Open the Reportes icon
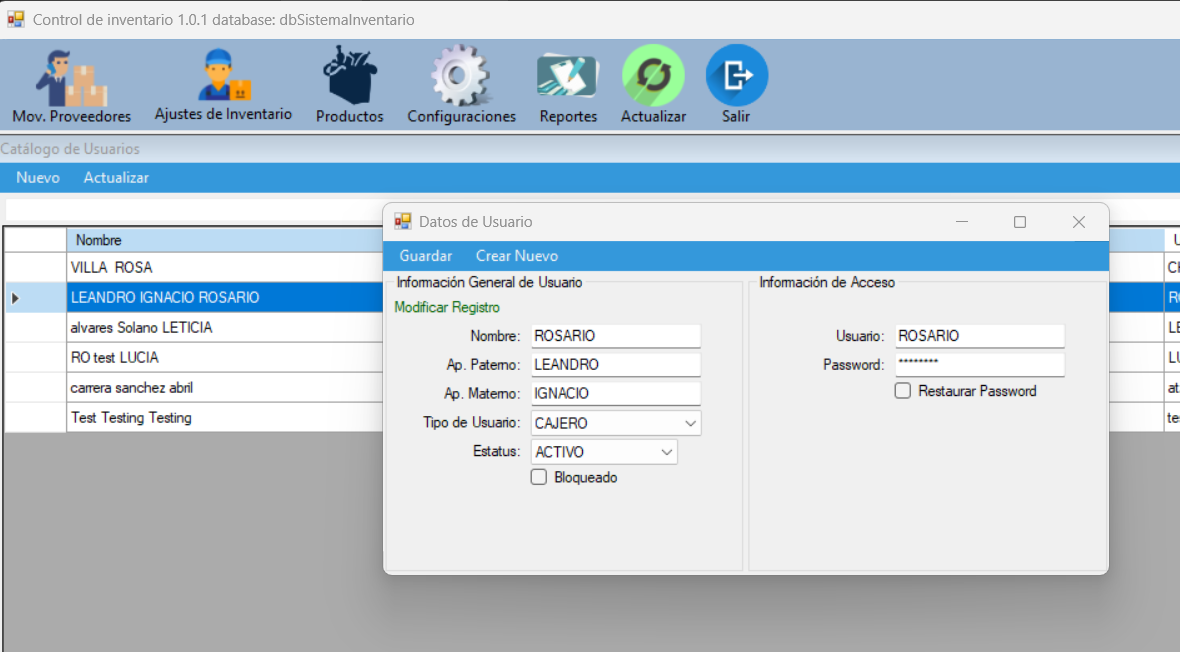1180x652 pixels. [567, 77]
